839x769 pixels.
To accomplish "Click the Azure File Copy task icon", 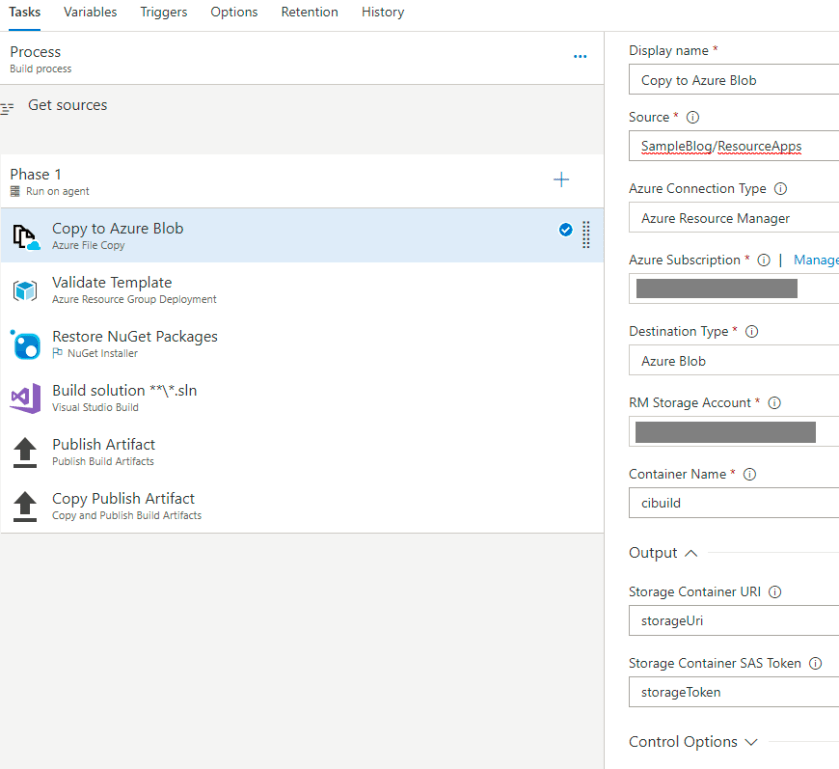I will [25, 237].
